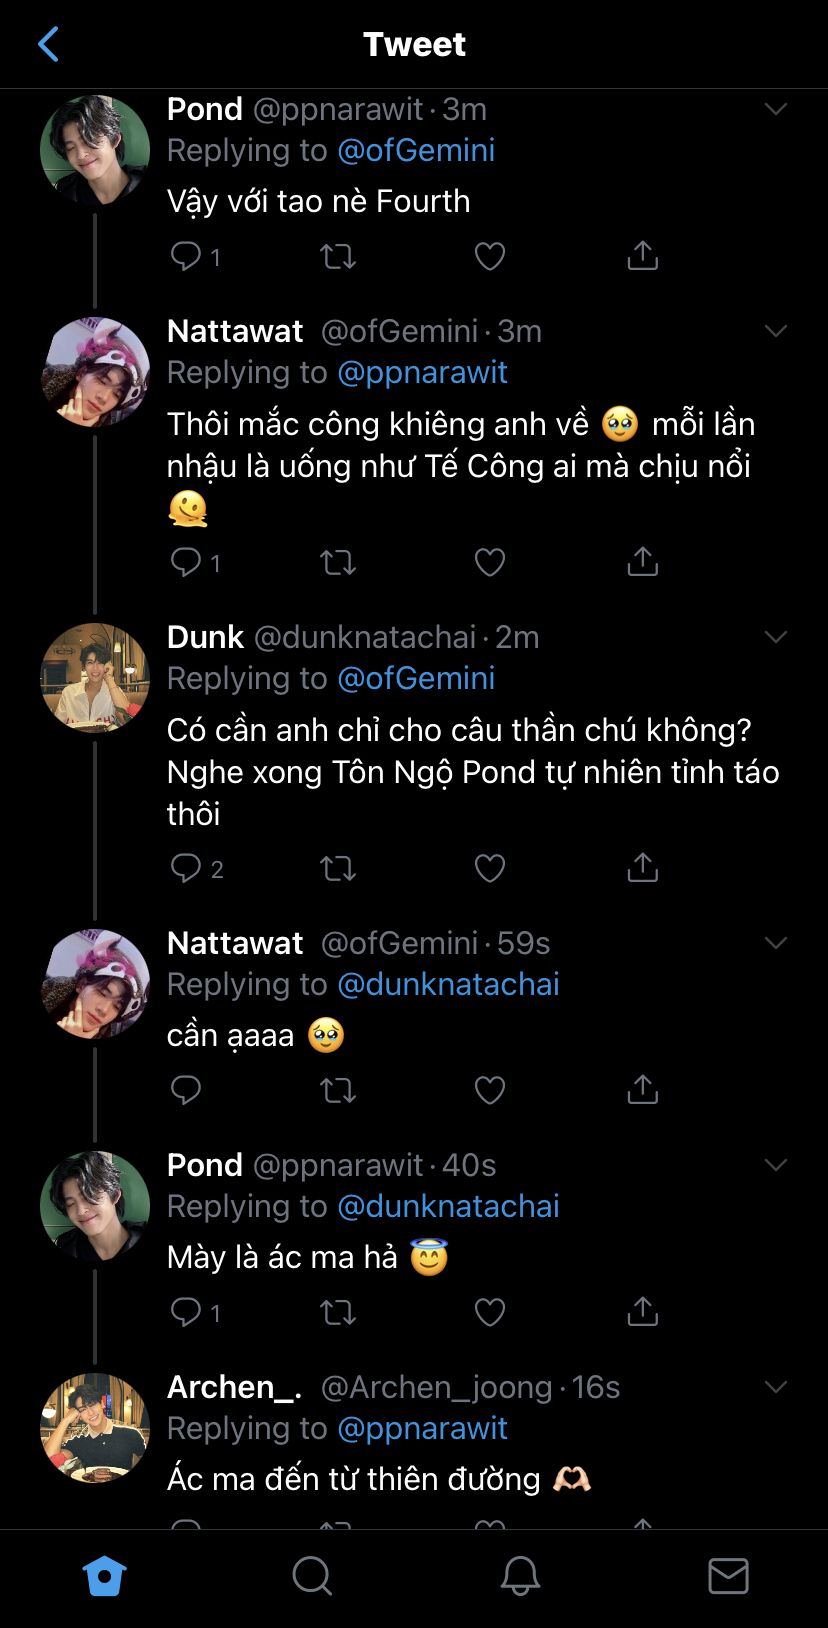The width and height of the screenshot is (828, 1628).
Task: Tap Dunk's profile picture
Action: [95, 677]
